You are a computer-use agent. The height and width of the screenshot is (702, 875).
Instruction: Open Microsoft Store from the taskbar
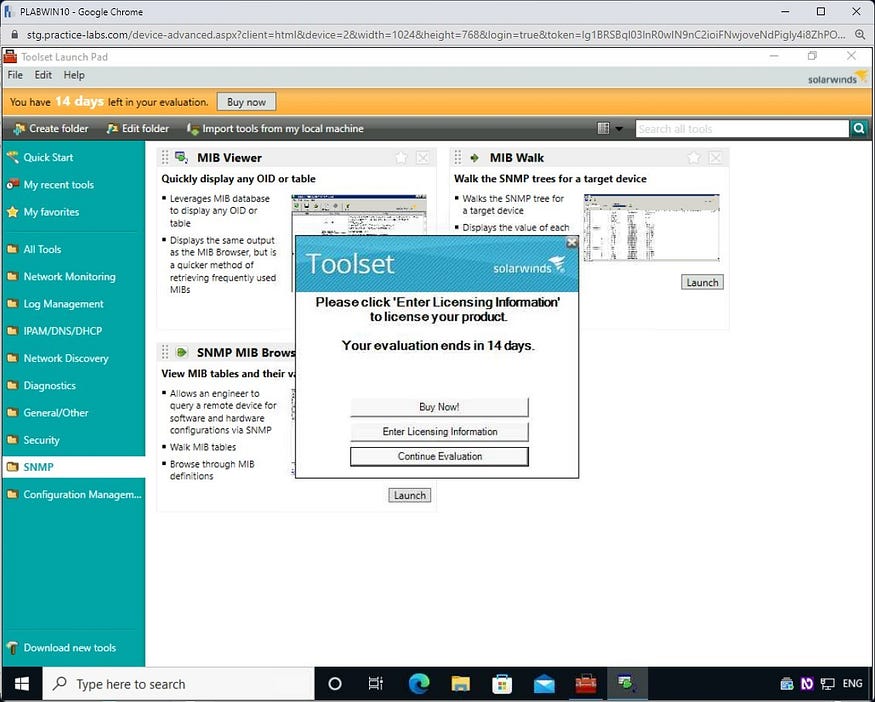502,684
